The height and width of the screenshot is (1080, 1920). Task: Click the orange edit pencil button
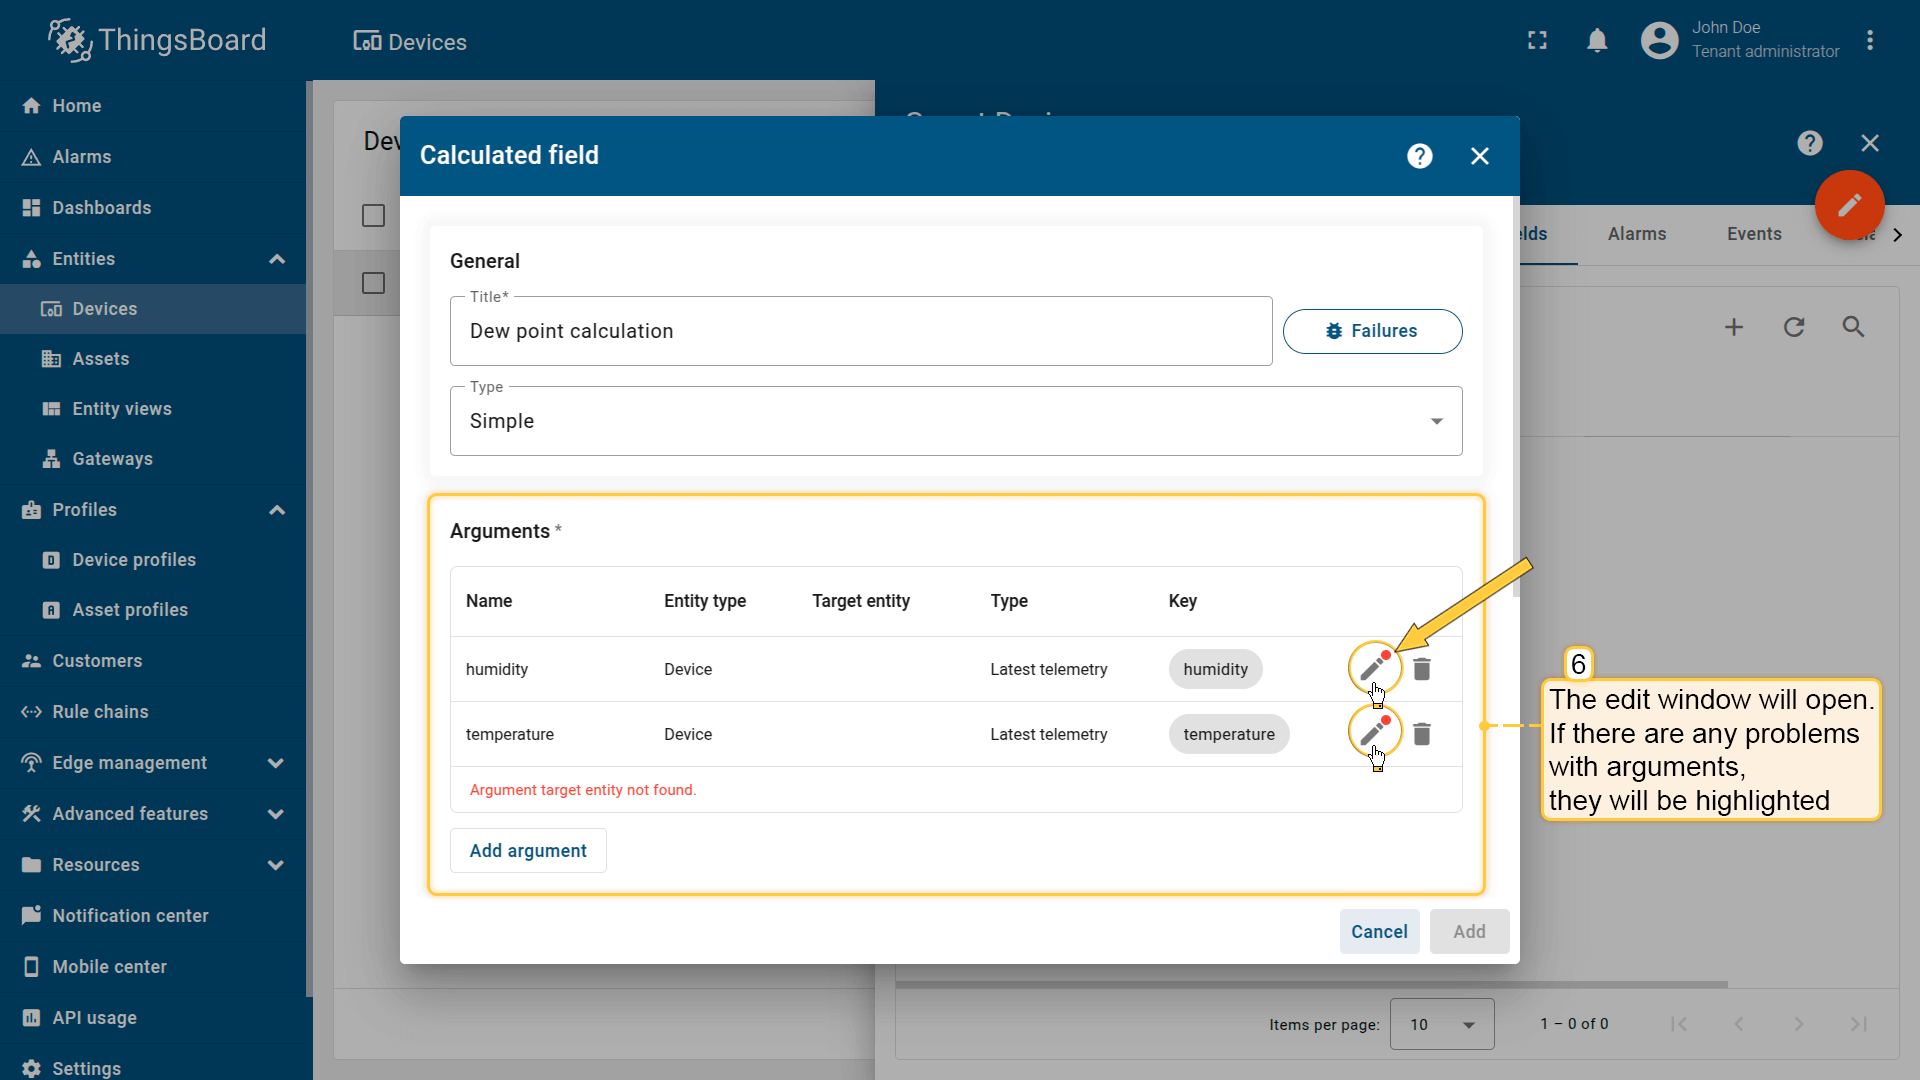[x=1849, y=205]
